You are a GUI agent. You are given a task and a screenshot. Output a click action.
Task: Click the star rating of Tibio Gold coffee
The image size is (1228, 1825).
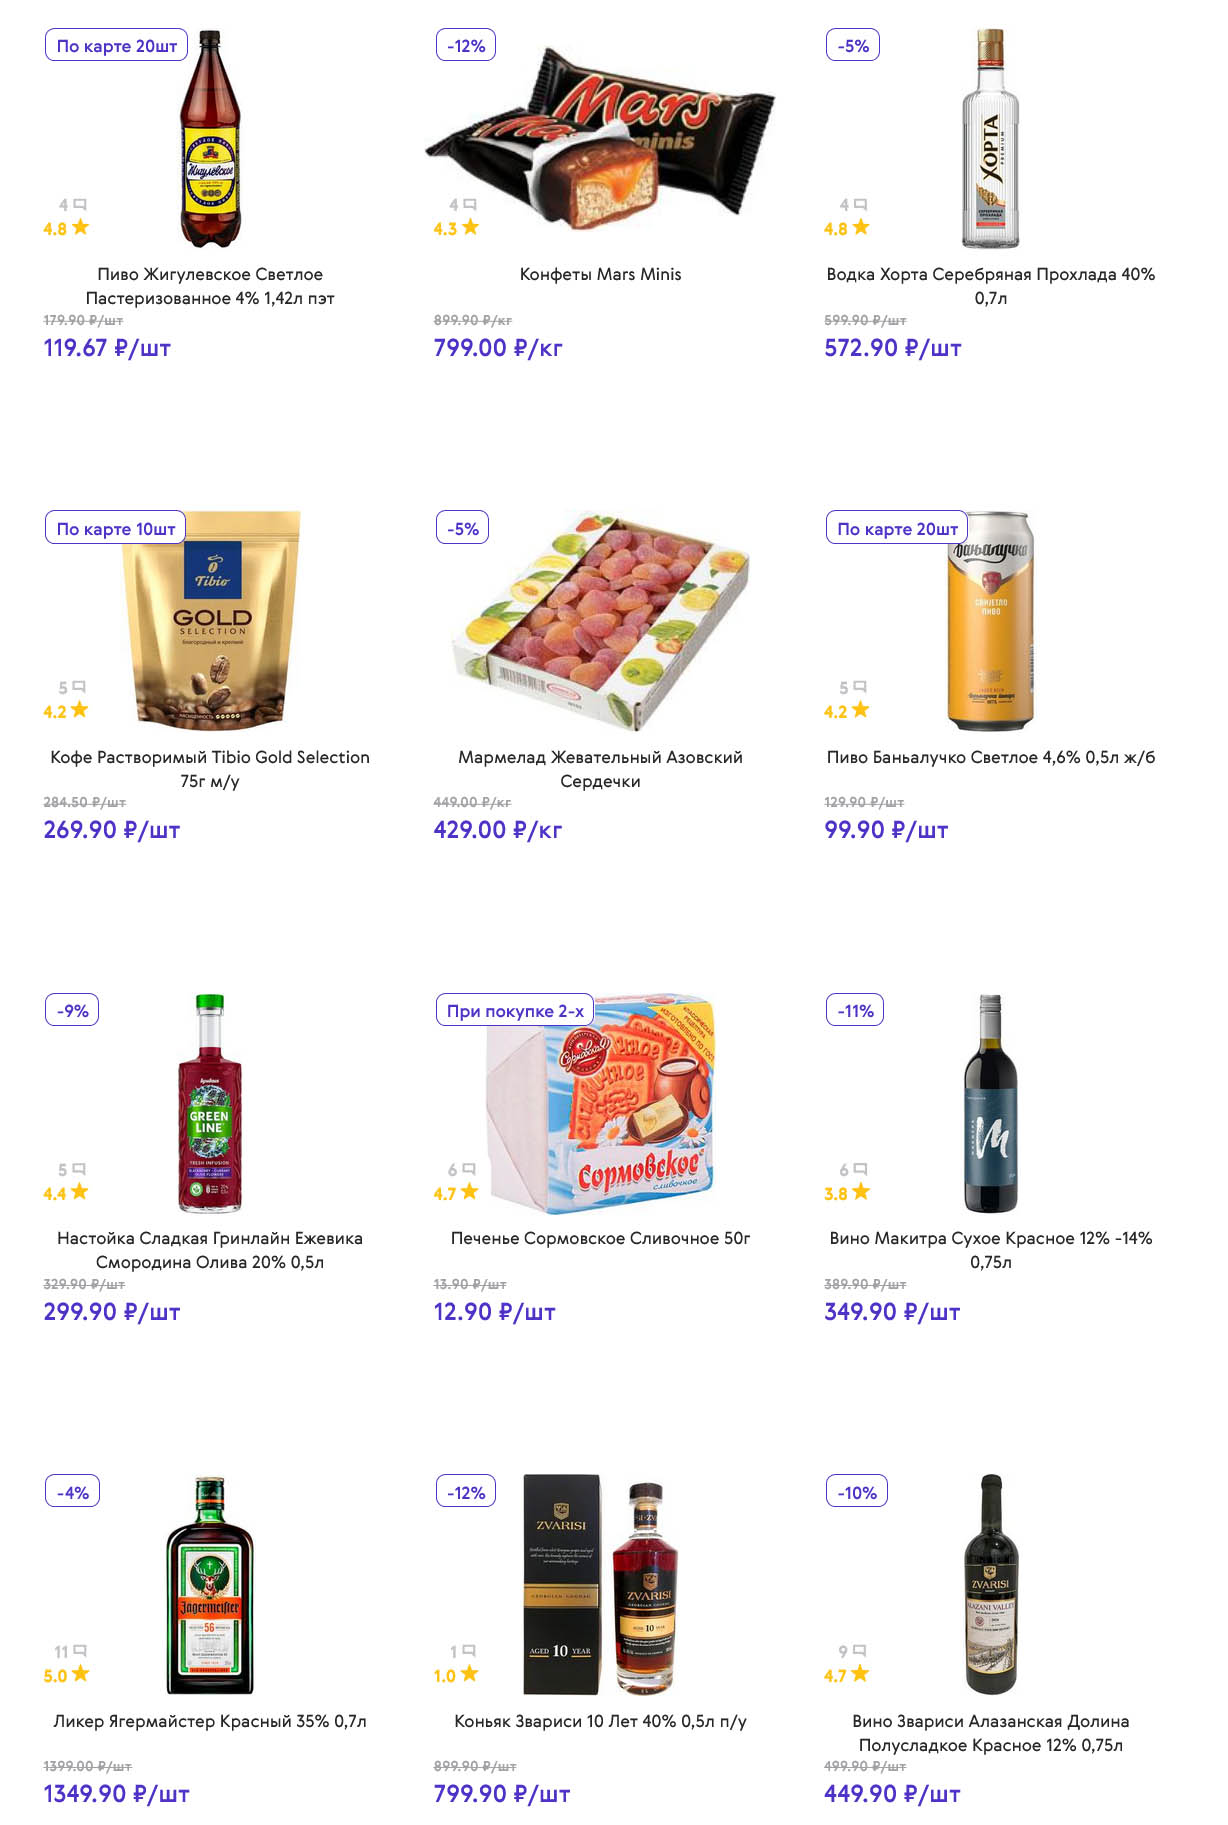coord(80,710)
